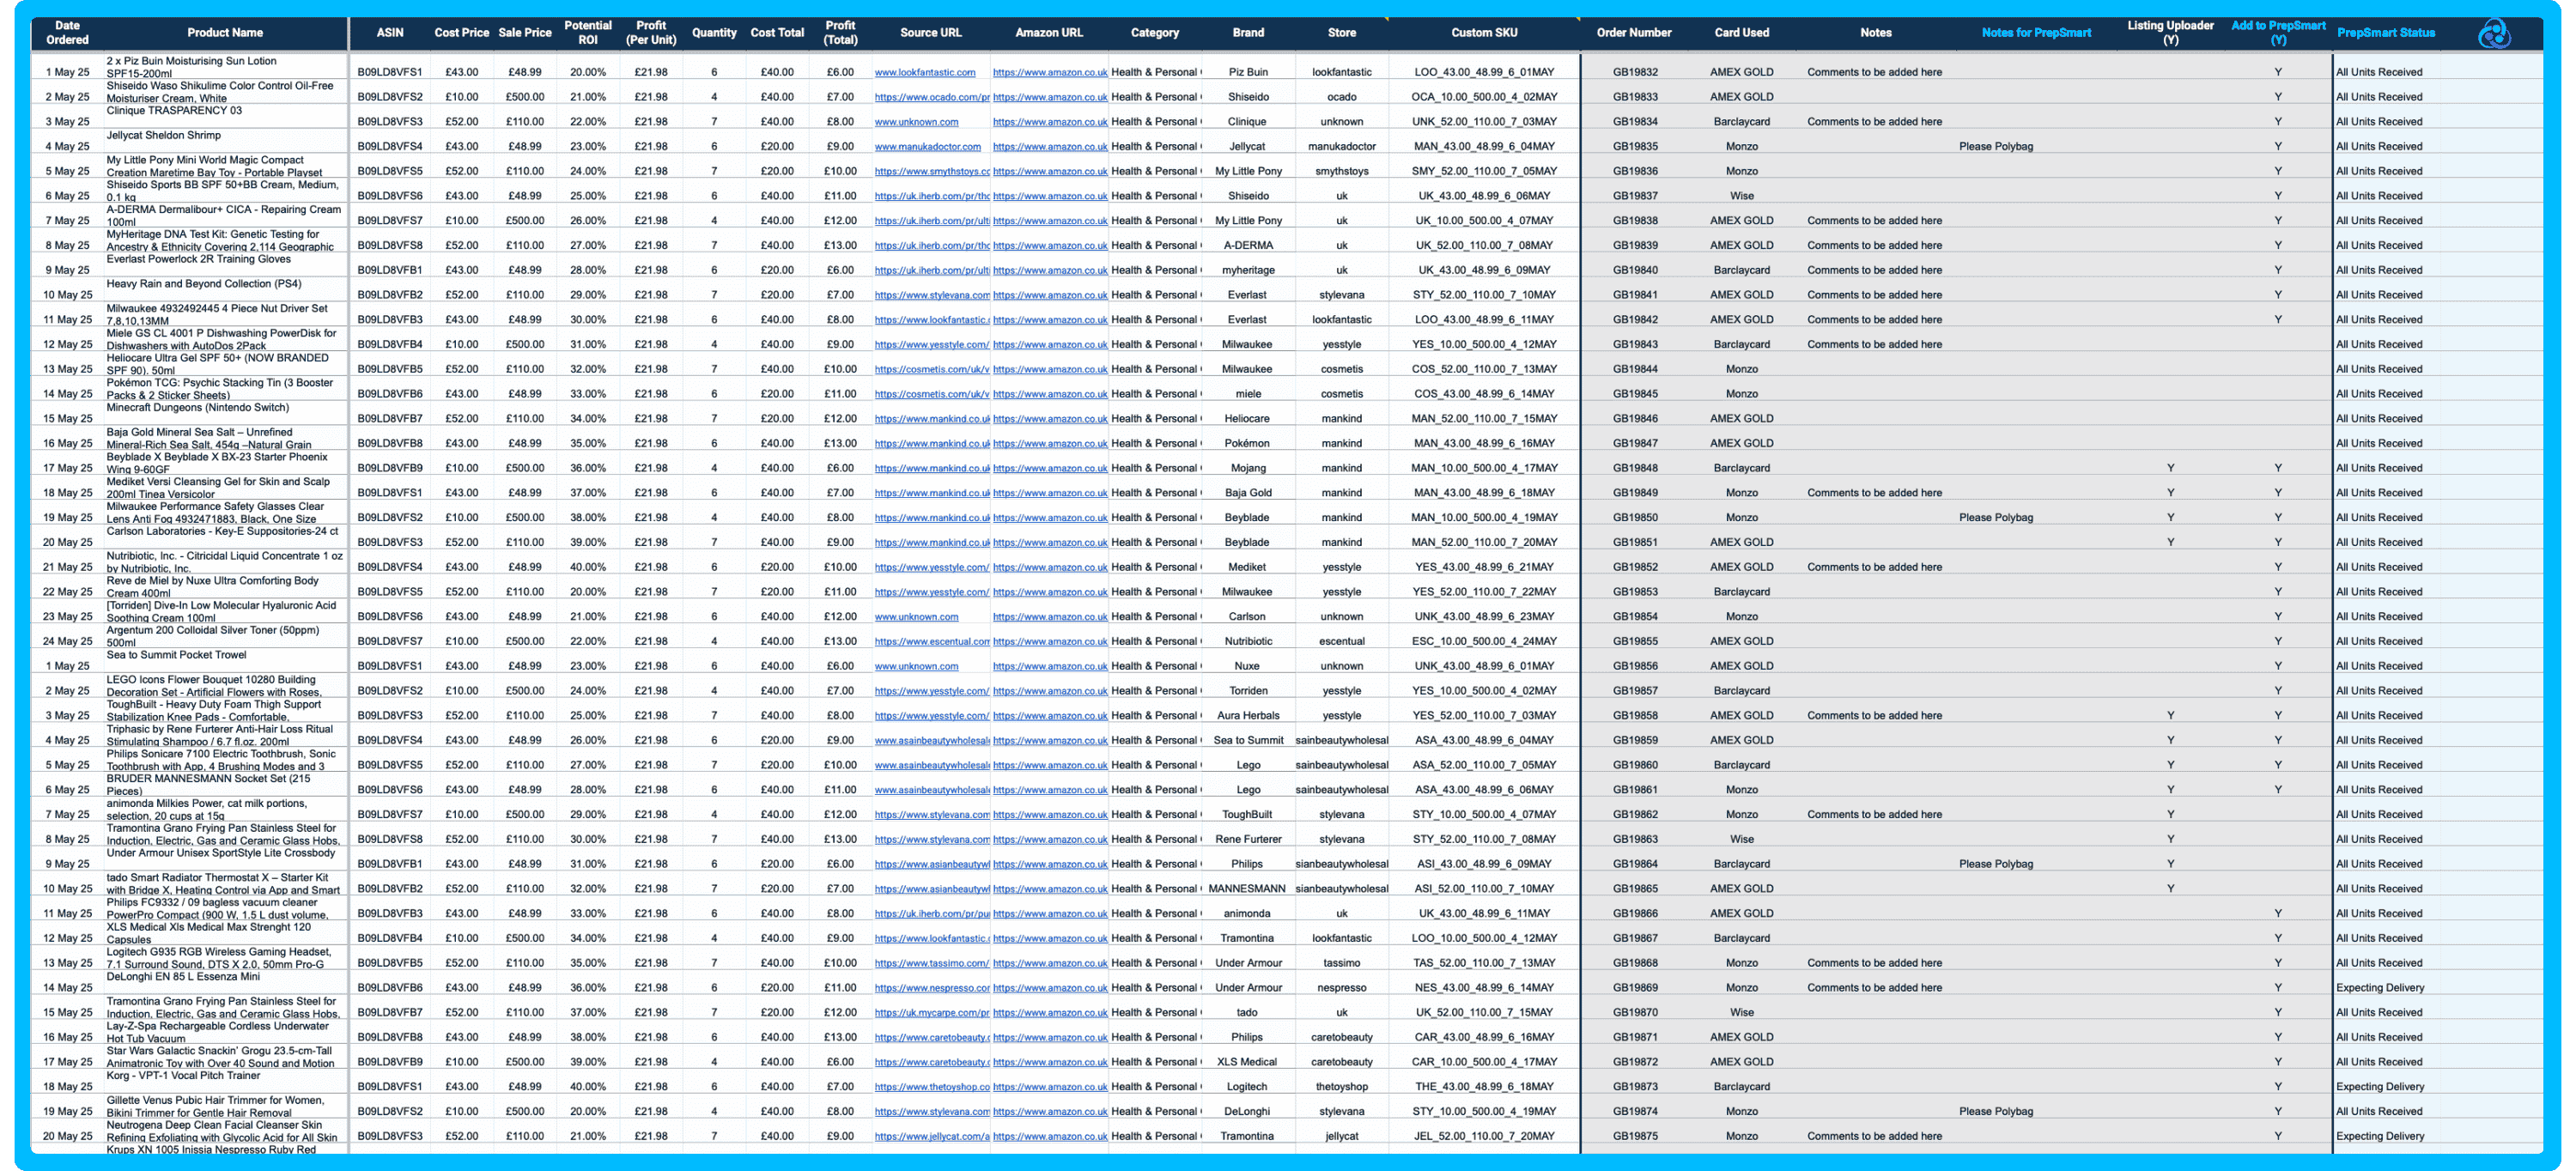Screen dimensions: 2576x1171
Task: Click the Add to PrepSmart (Y) header
Action: point(2278,33)
